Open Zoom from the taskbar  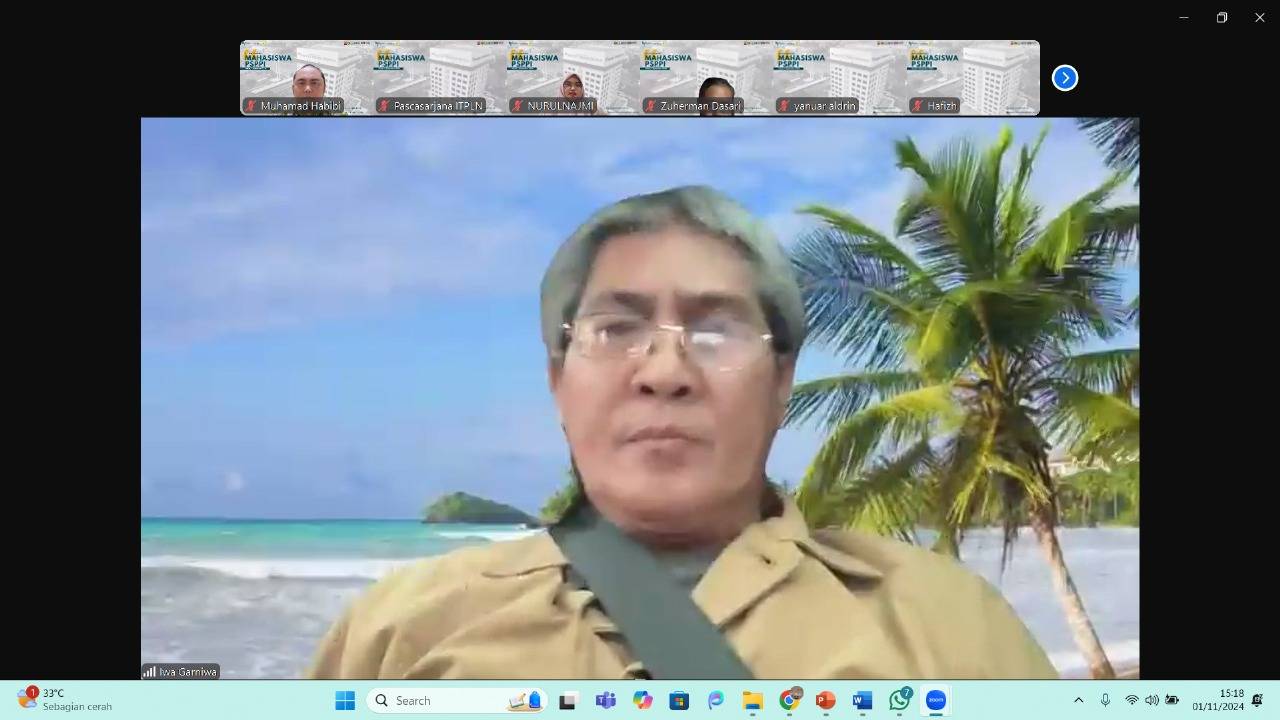pos(936,700)
